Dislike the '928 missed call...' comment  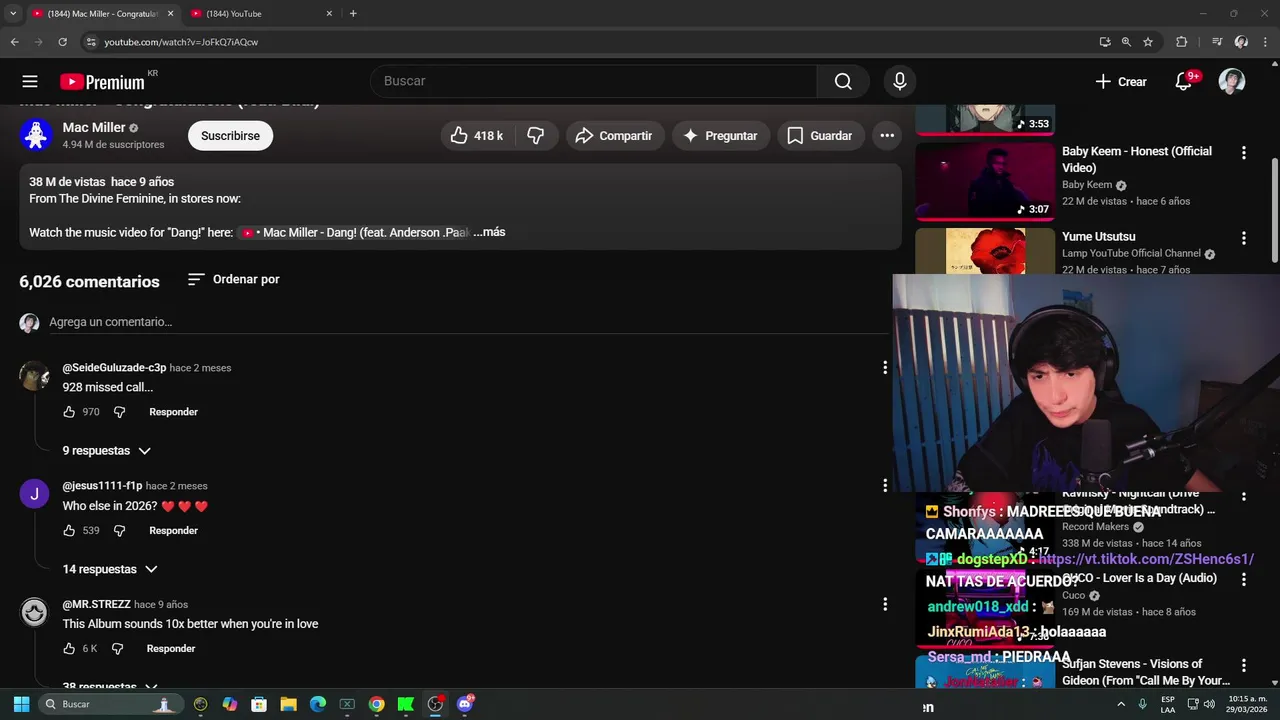coord(119,412)
